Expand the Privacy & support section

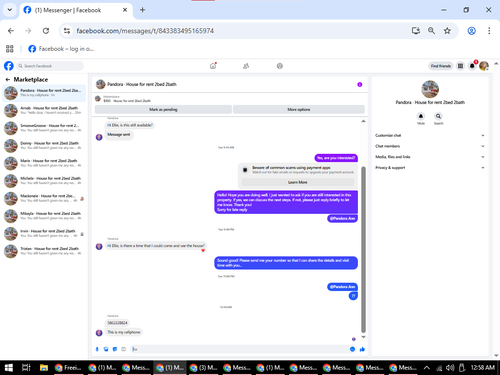430,168
